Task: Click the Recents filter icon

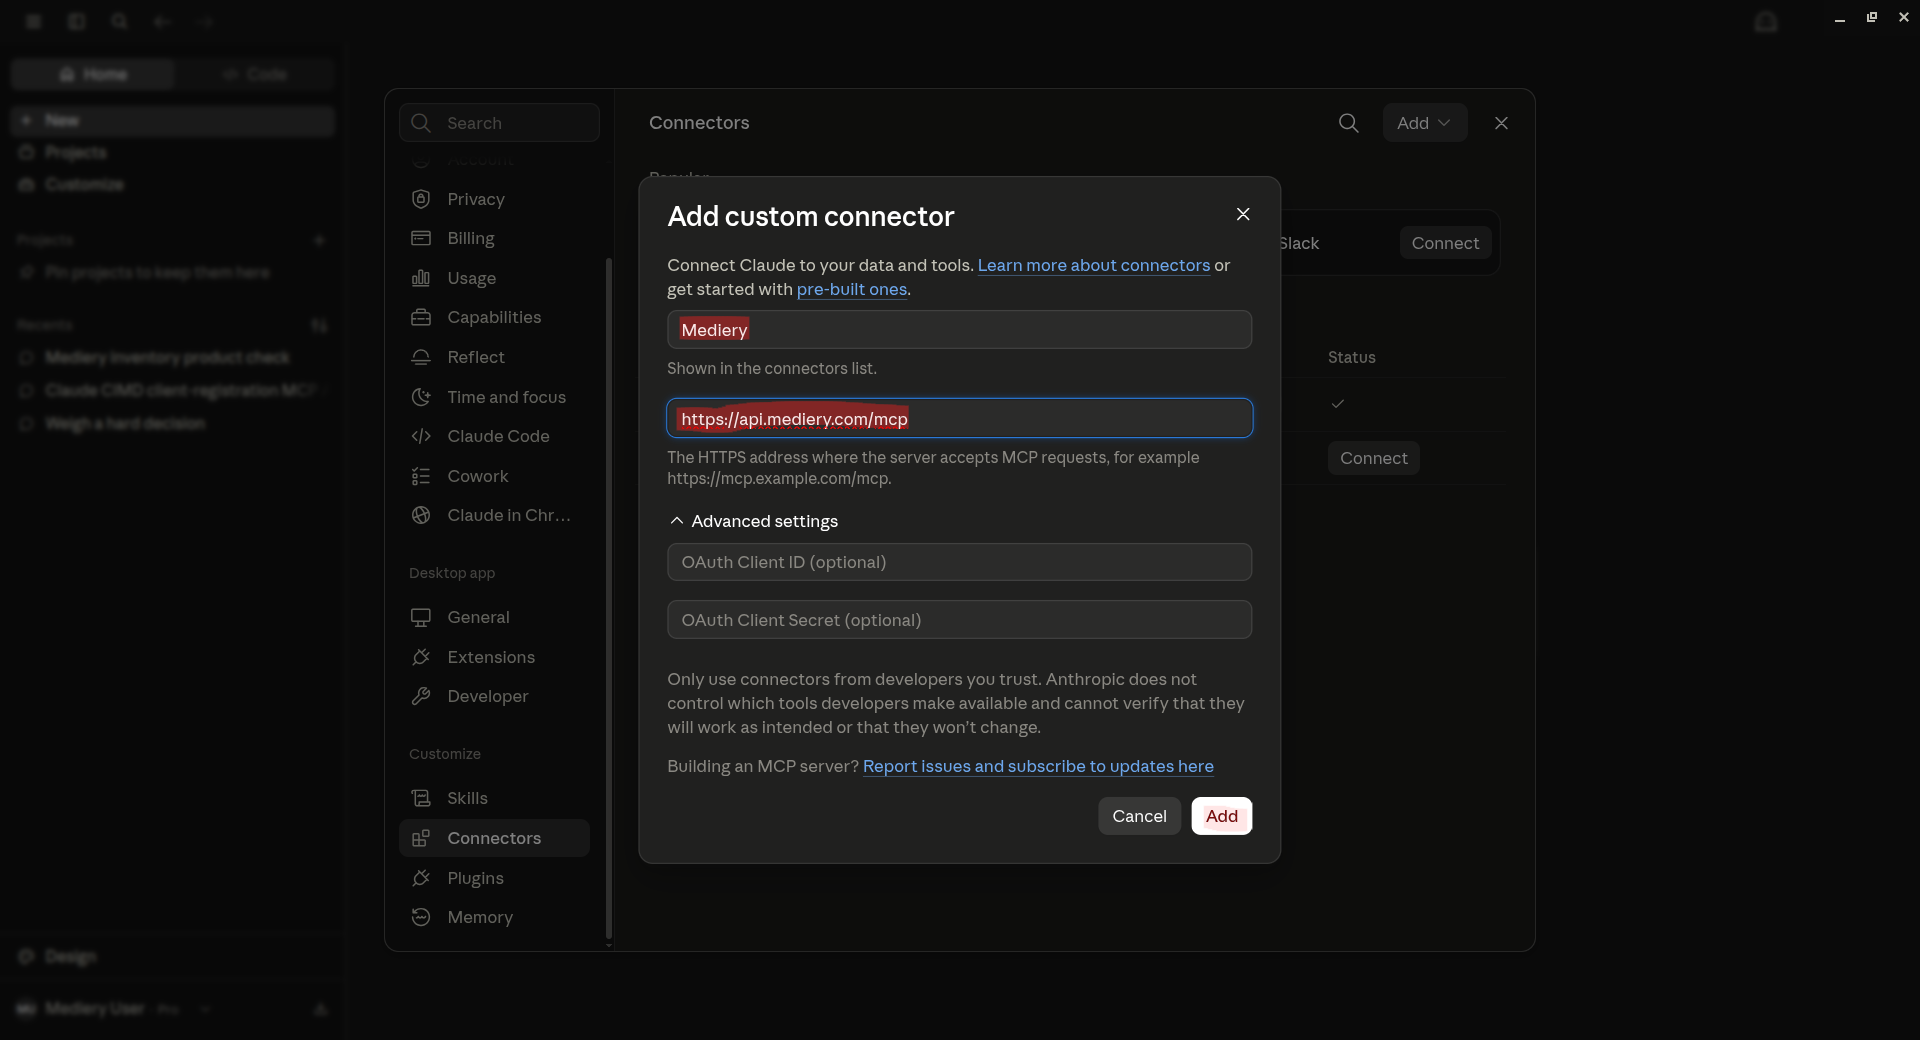Action: 319,325
